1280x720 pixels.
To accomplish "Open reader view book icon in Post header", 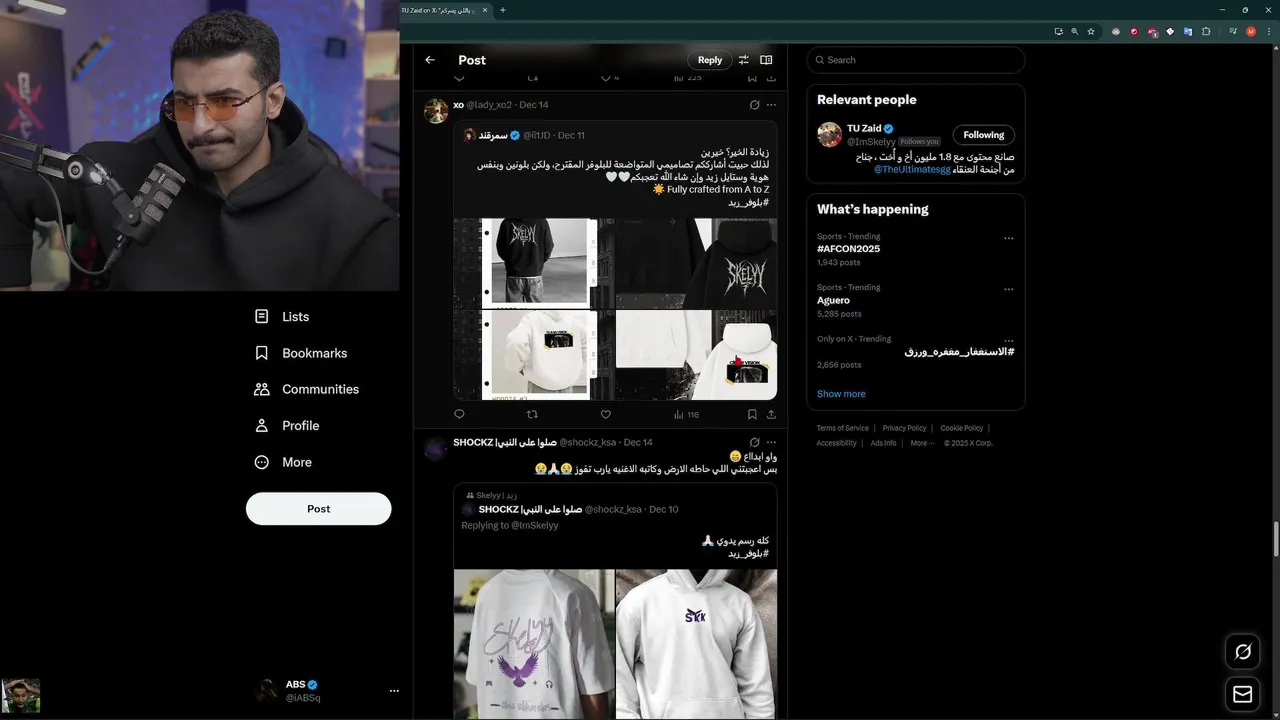I will coord(766,60).
